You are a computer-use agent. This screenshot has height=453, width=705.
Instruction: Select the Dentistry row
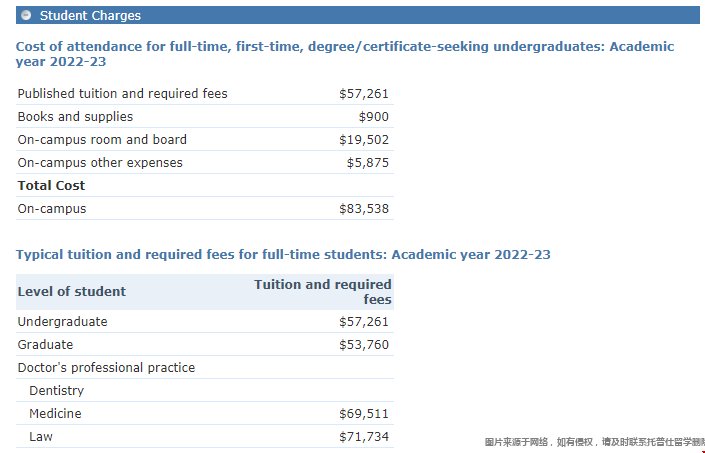click(x=56, y=391)
